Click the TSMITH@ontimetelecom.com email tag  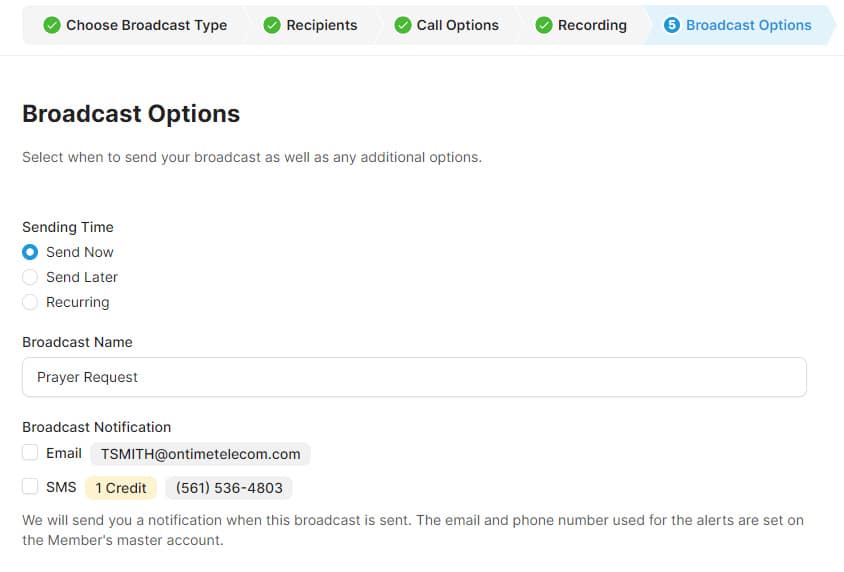pos(200,454)
